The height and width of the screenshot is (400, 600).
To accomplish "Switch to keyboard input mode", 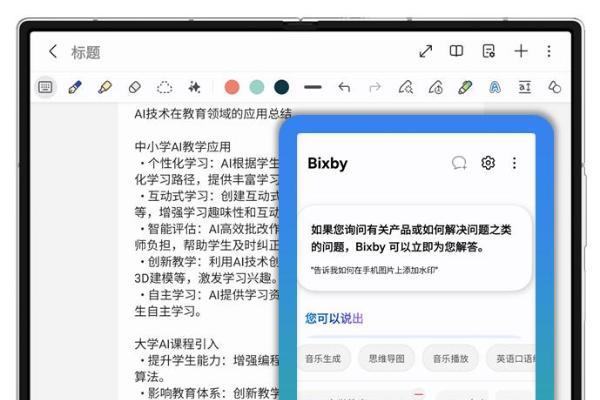I will tap(45, 87).
